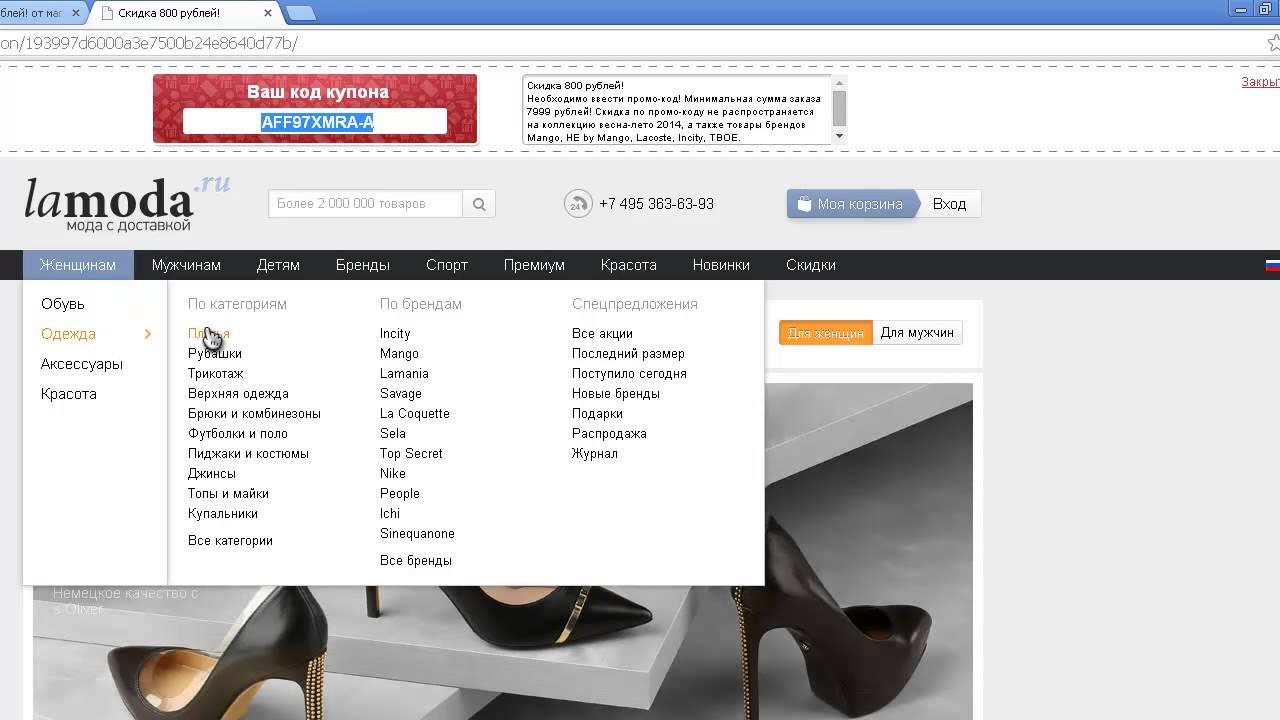Open Женщинам menu tab
The height and width of the screenshot is (720, 1280).
pos(78,265)
